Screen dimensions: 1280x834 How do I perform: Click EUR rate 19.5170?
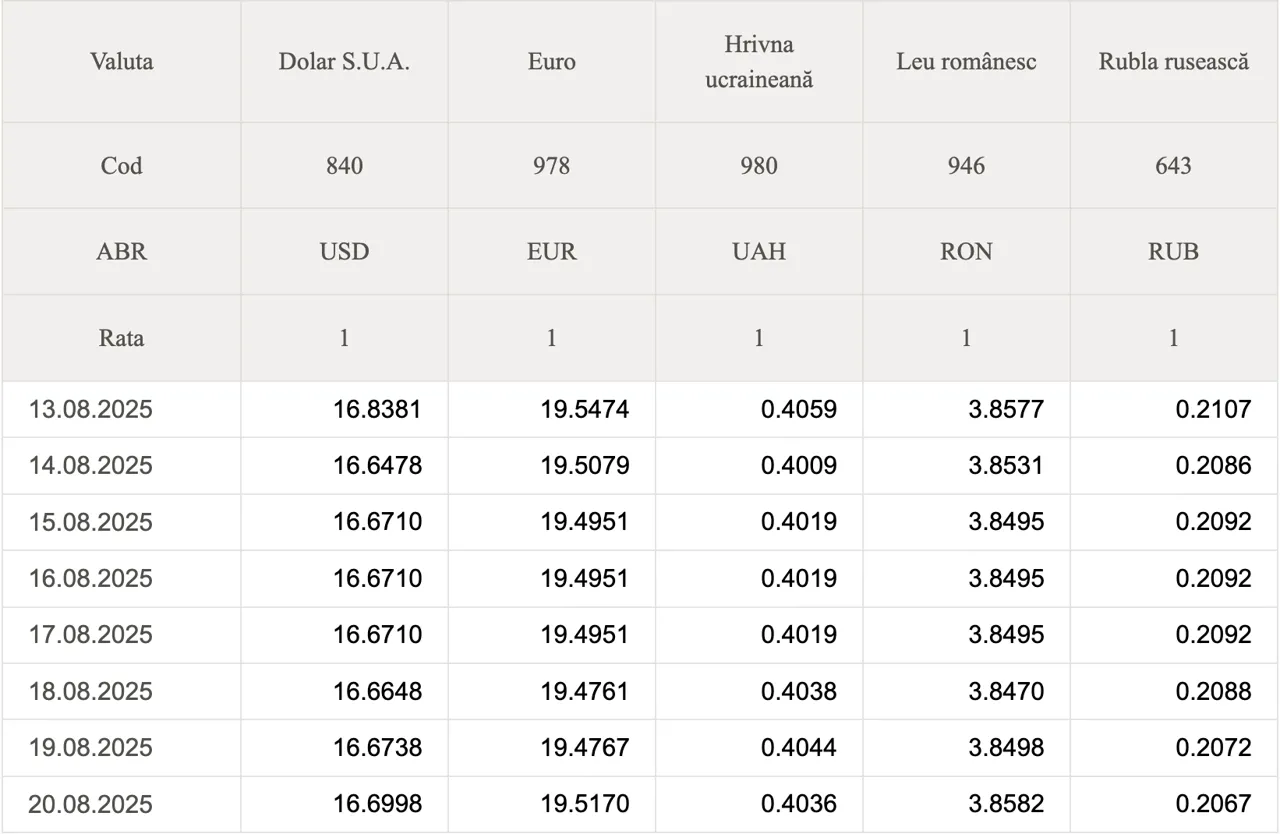585,804
